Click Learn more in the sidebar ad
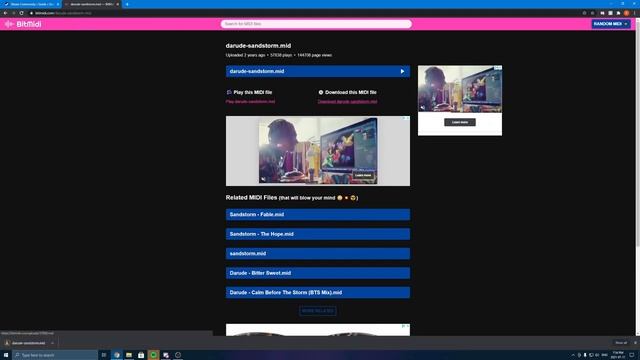640x360 pixels. (x=460, y=122)
